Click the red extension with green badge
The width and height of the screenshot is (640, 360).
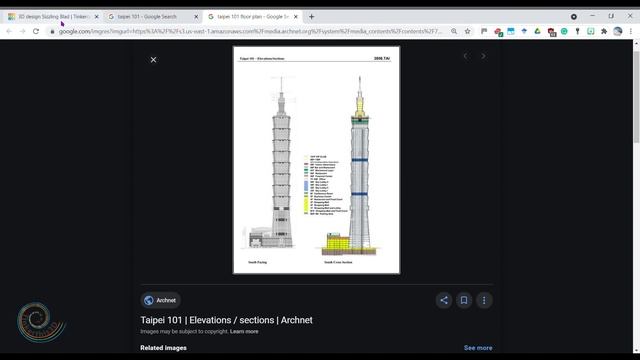coord(498,32)
